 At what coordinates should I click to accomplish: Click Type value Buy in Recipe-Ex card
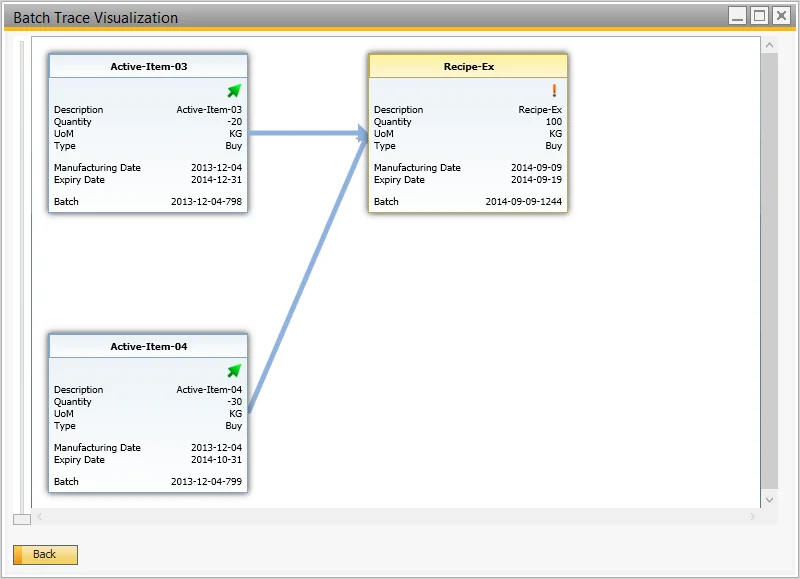pos(554,146)
